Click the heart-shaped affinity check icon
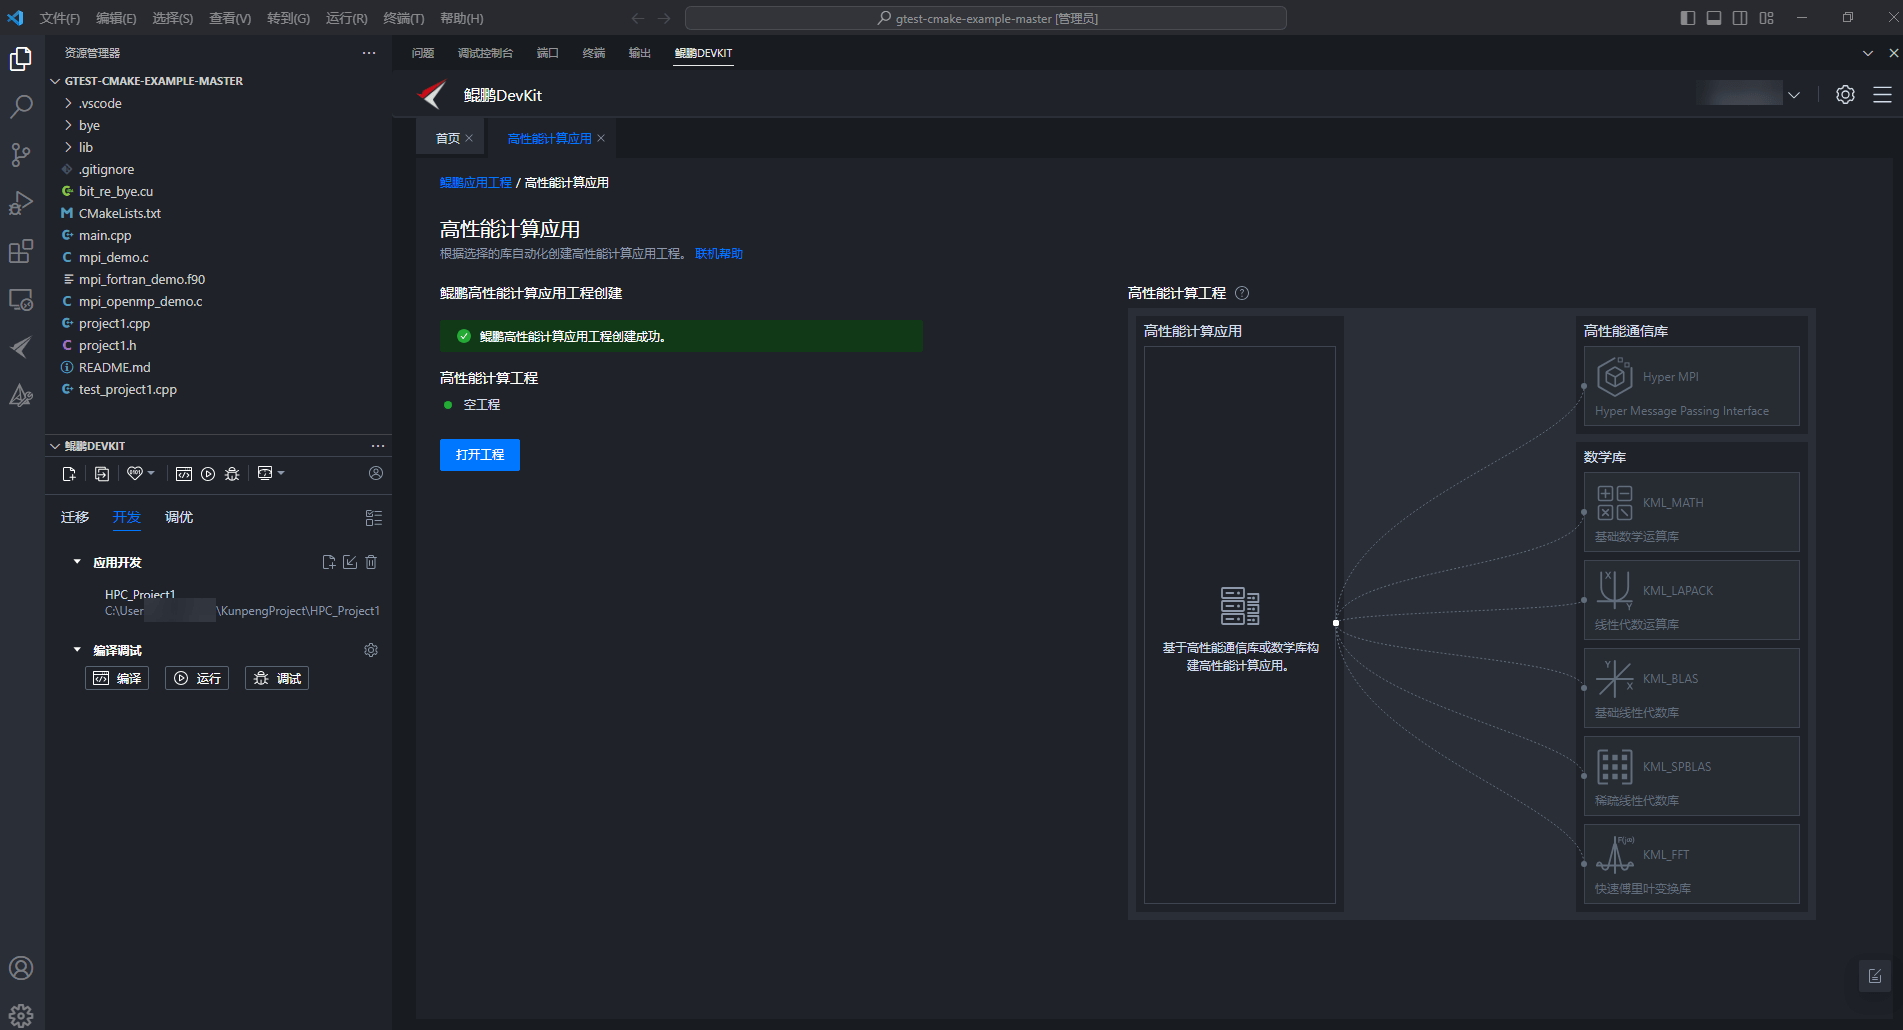This screenshot has width=1903, height=1030. click(134, 473)
